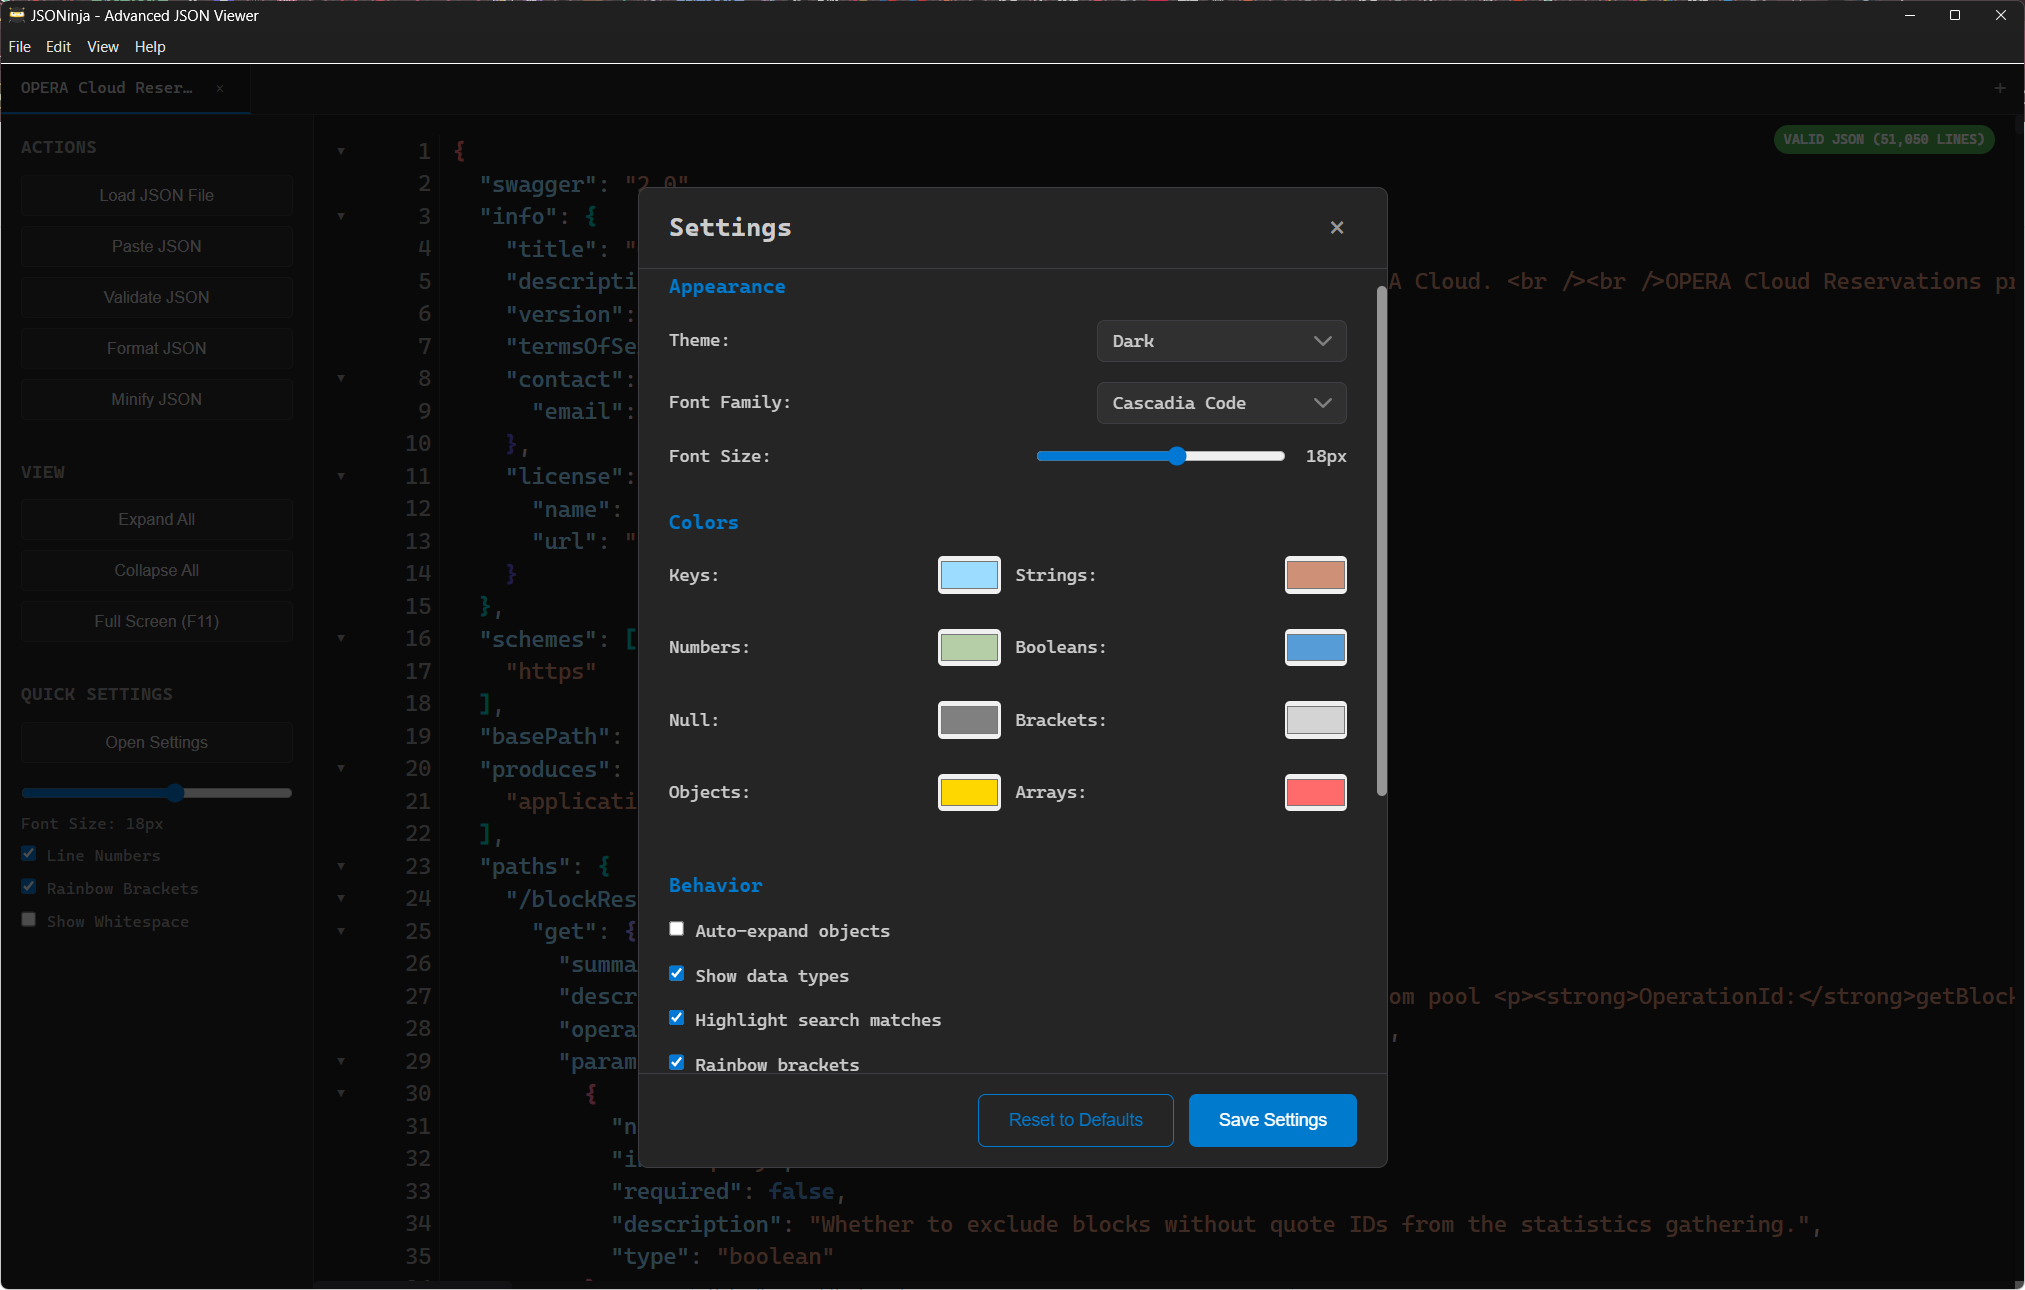Screen dimensions: 2025x1290
Task: Click Full Screen (F11) button
Action: click(157, 621)
